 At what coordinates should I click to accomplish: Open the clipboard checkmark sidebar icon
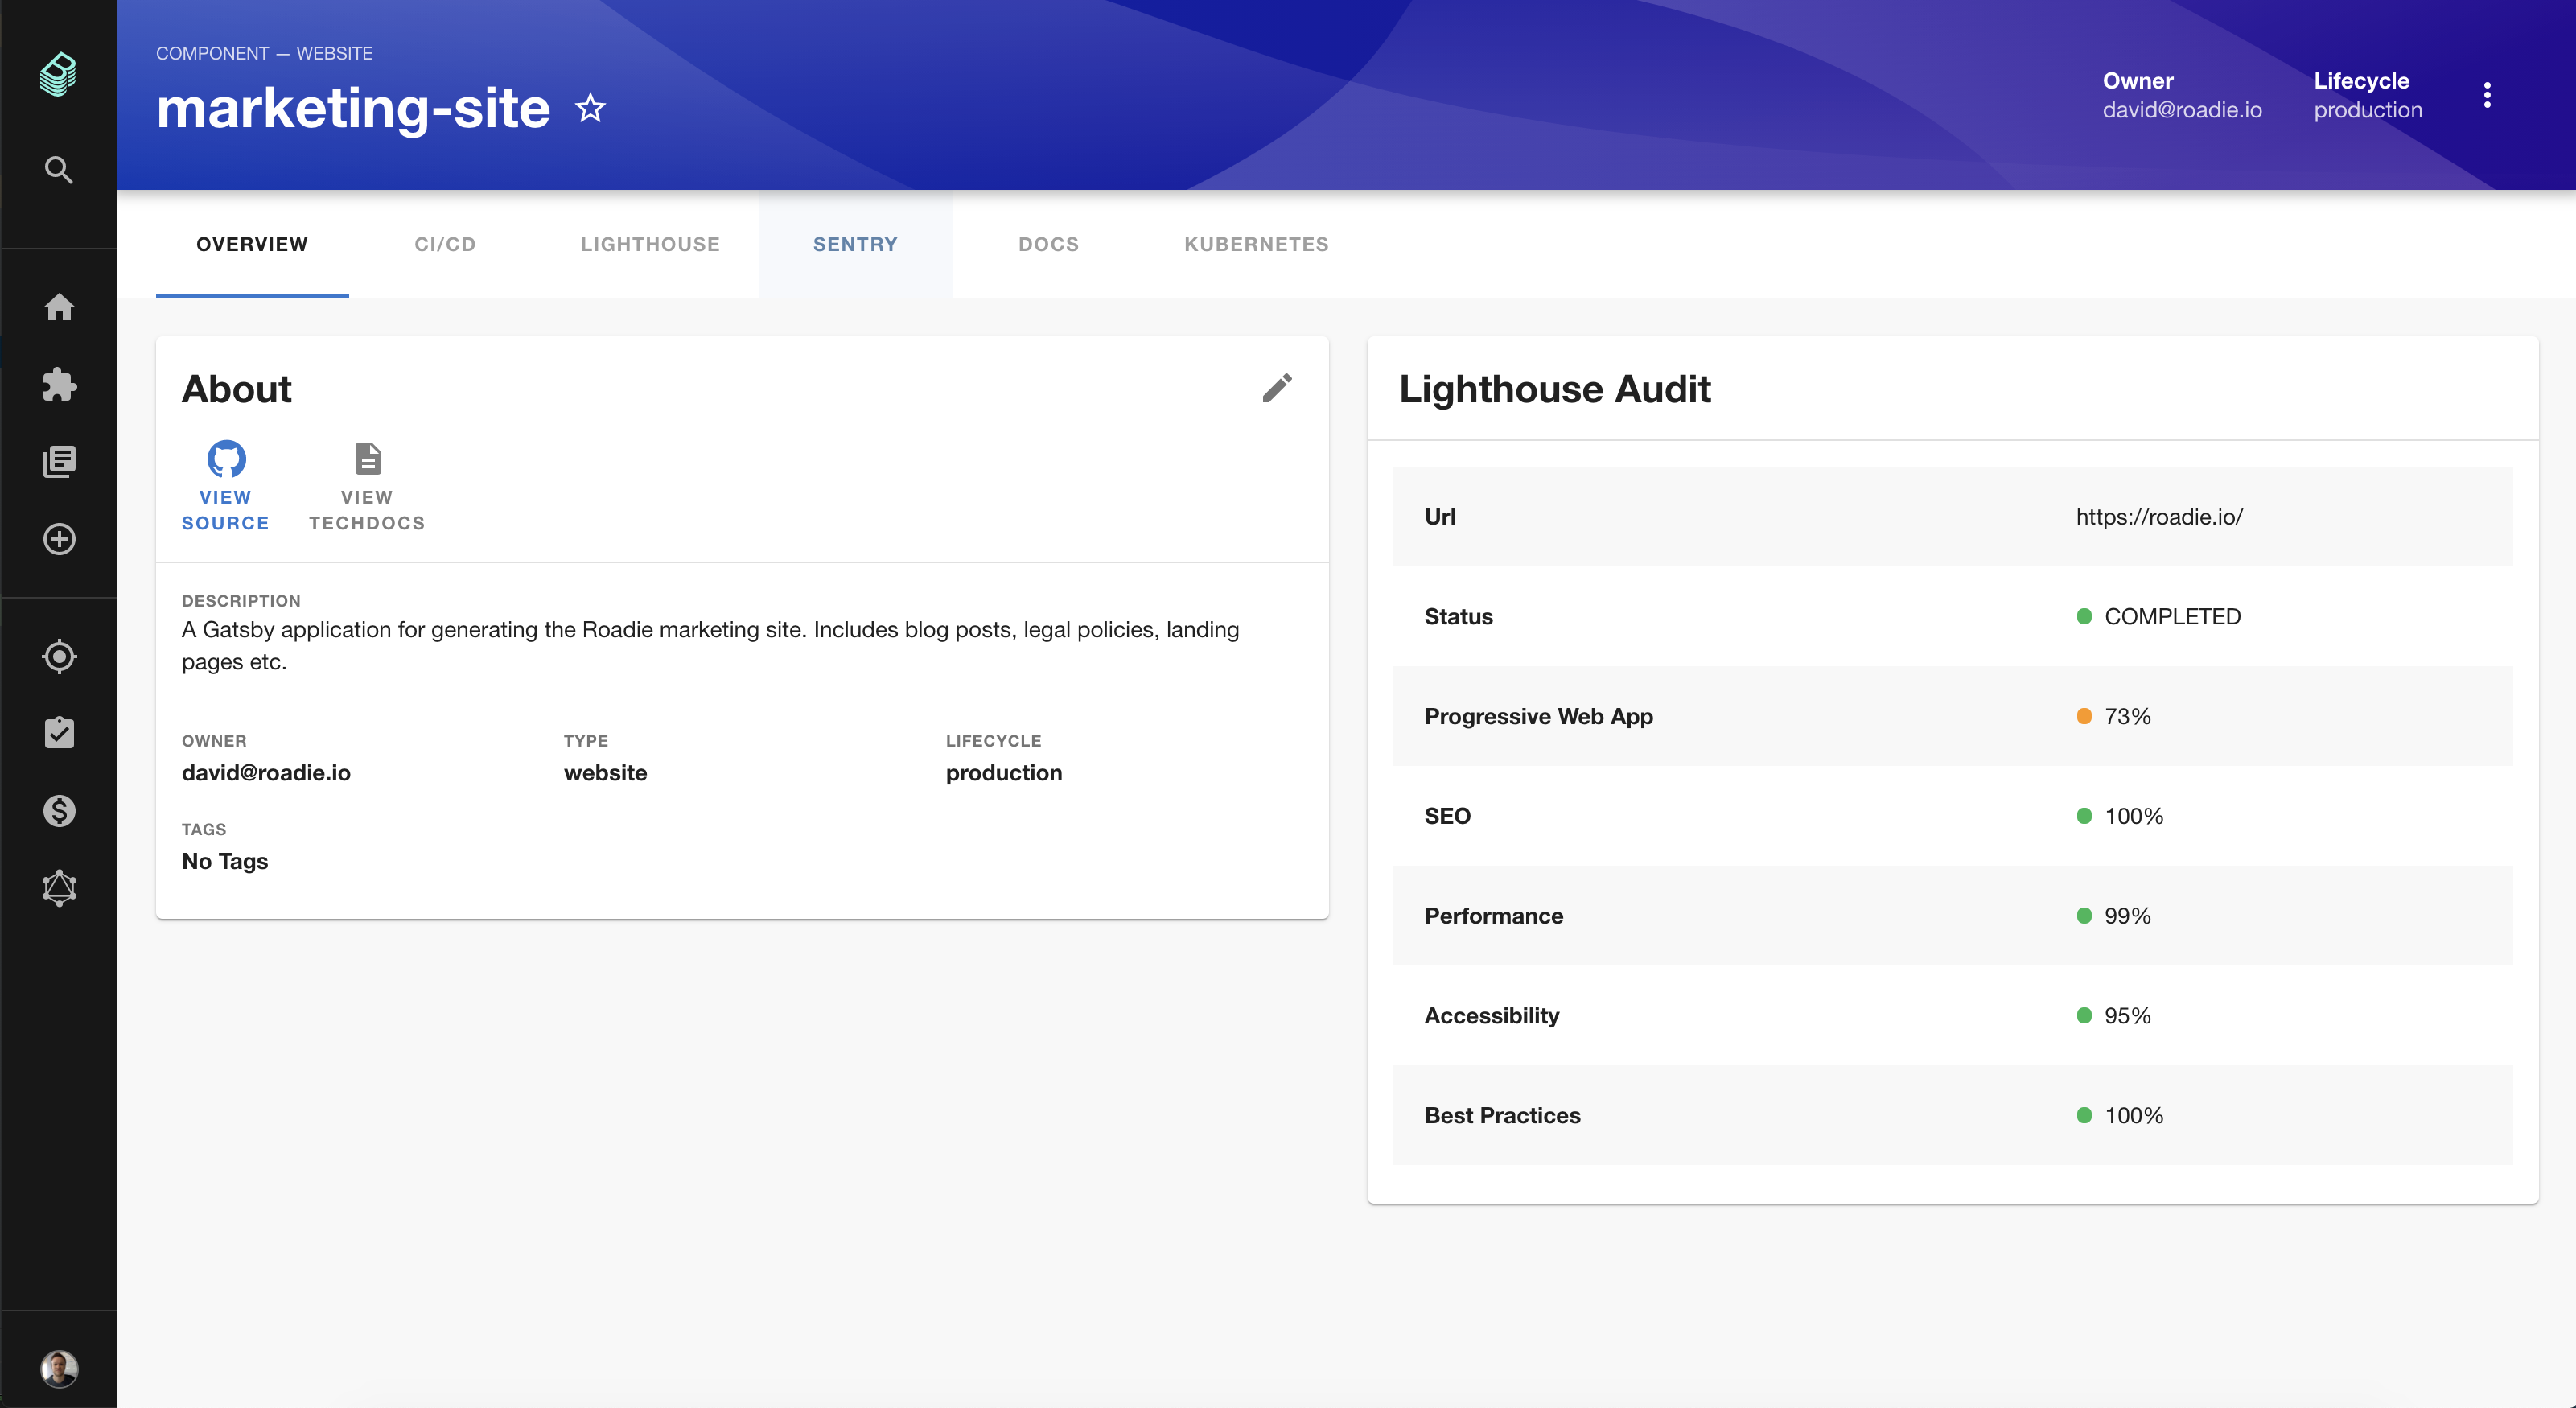(59, 733)
